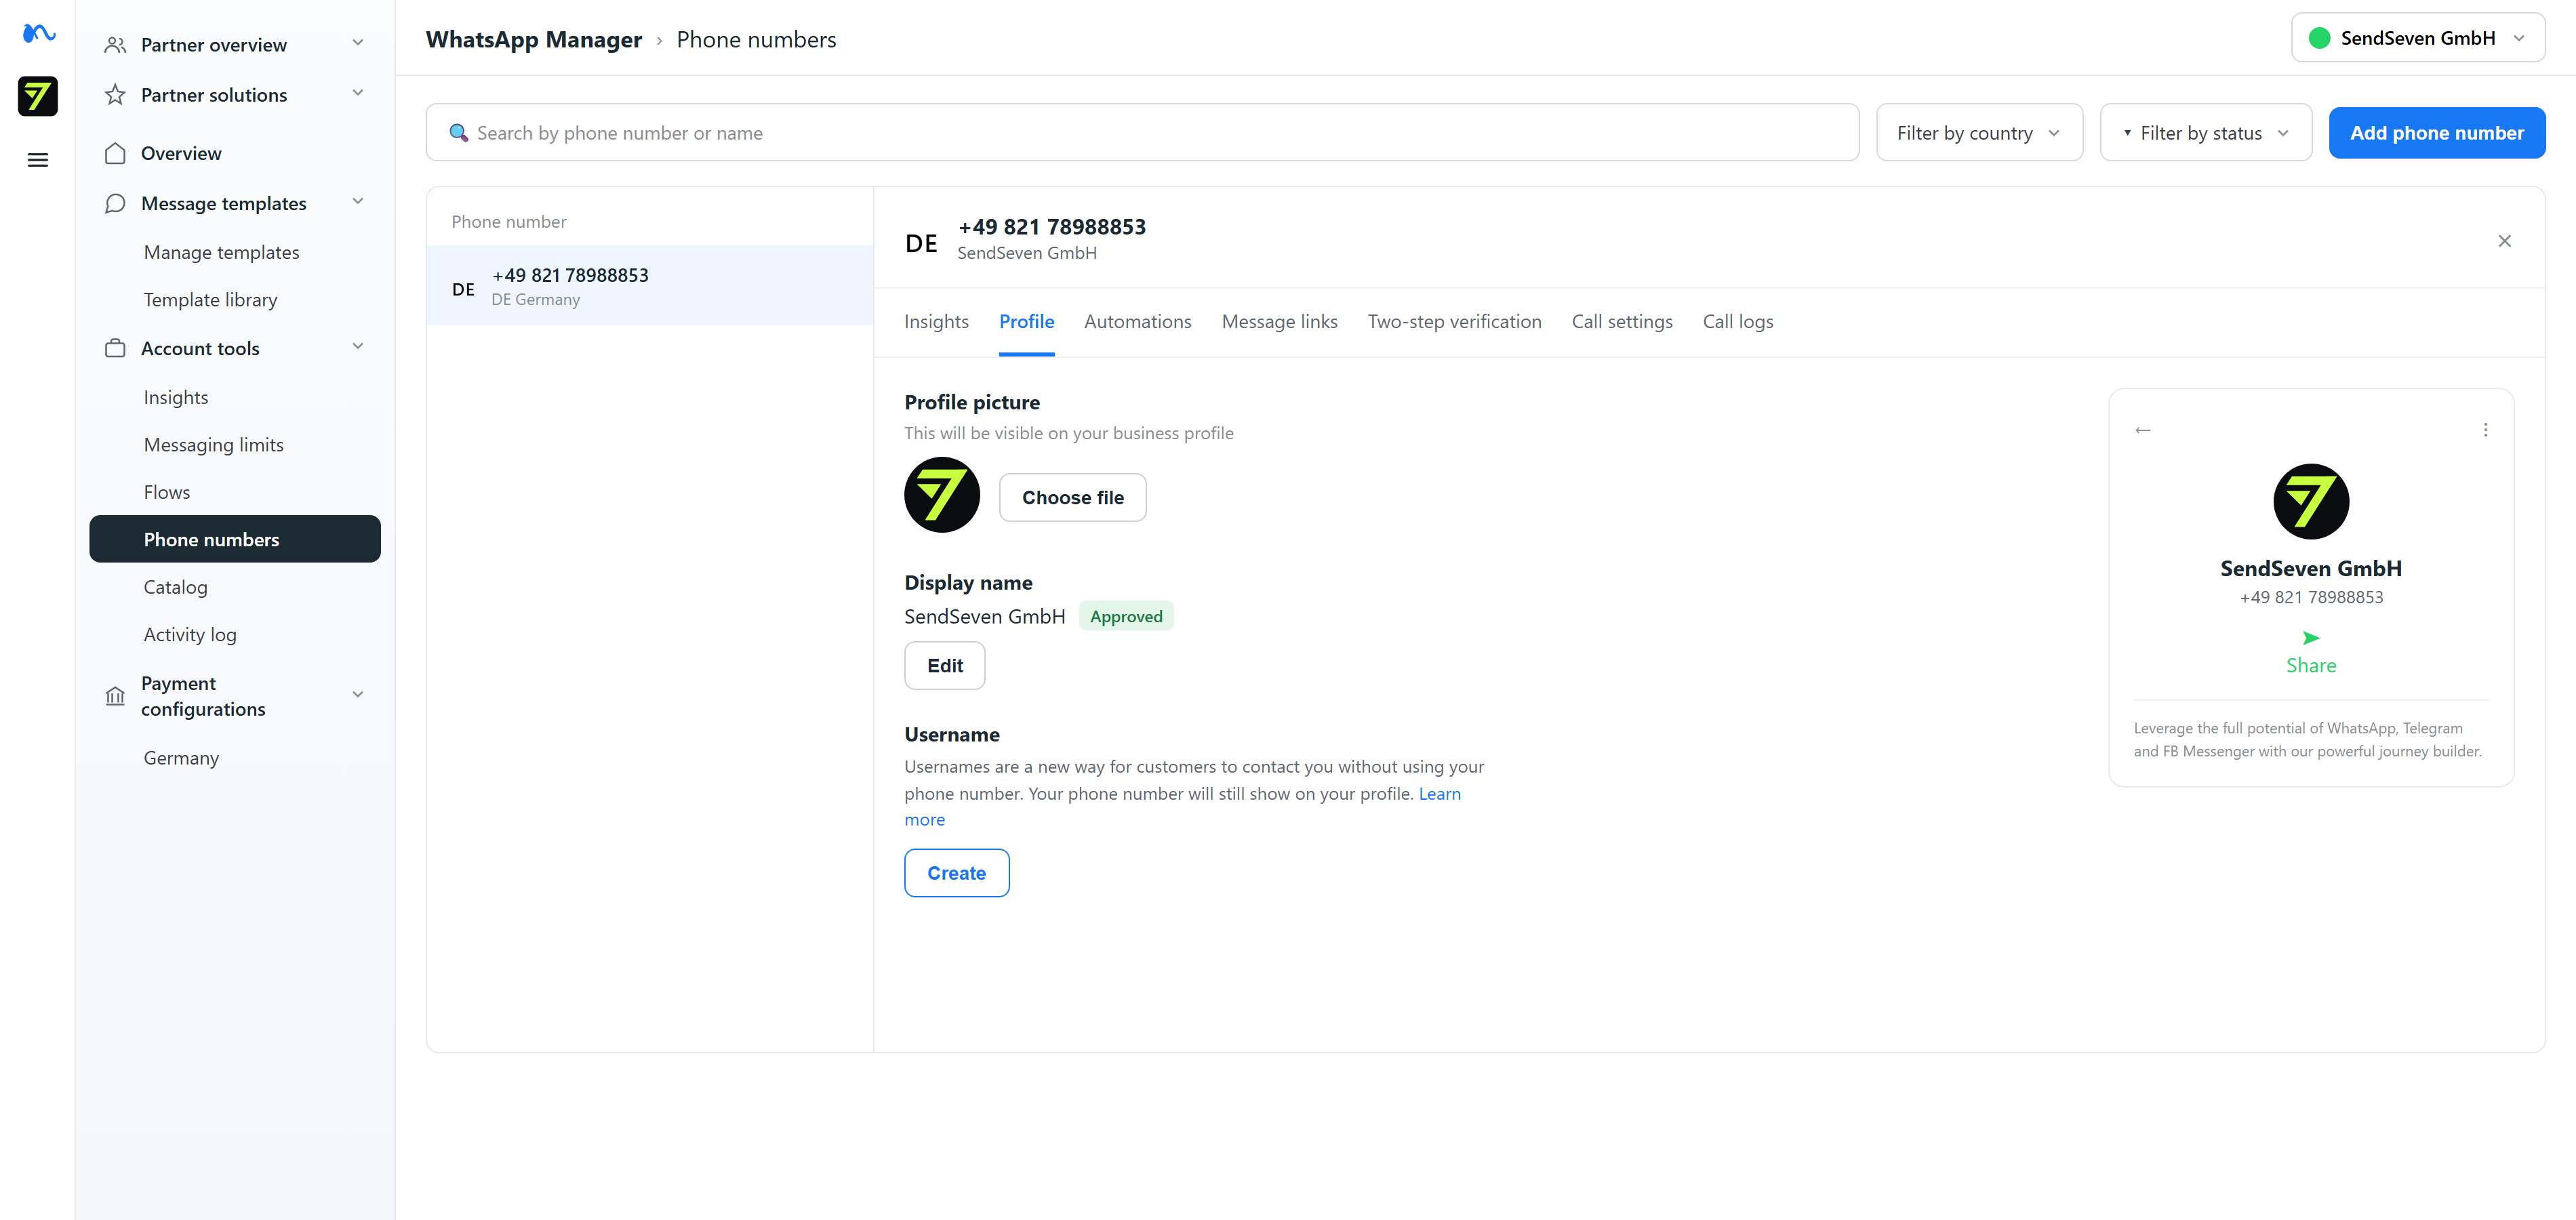2576x1220 pixels.
Task: Focus the phone number search field
Action: [1142, 132]
